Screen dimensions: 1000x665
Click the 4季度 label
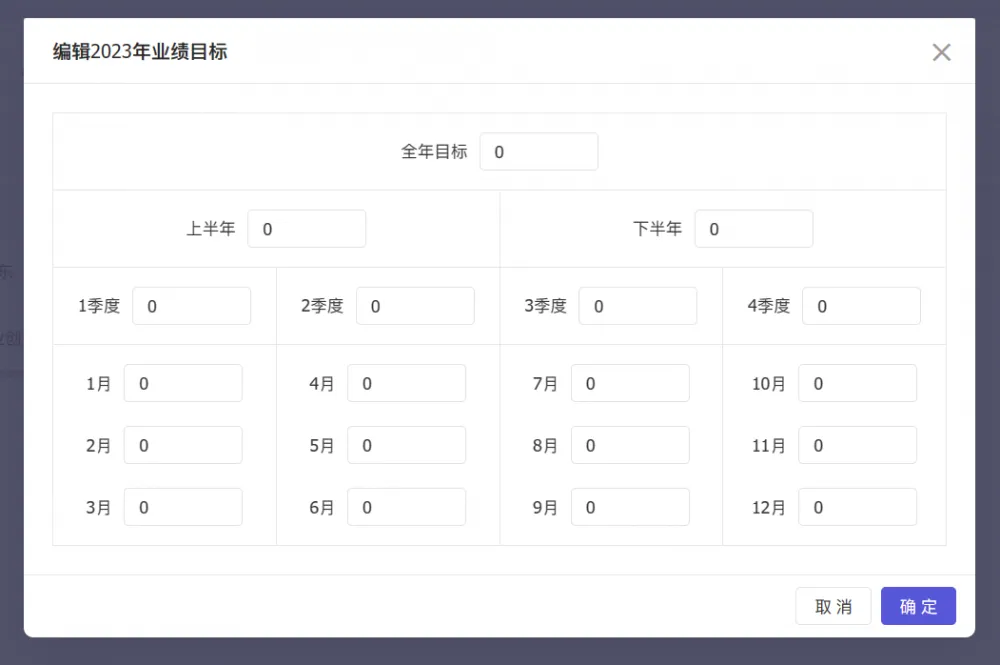(768, 306)
